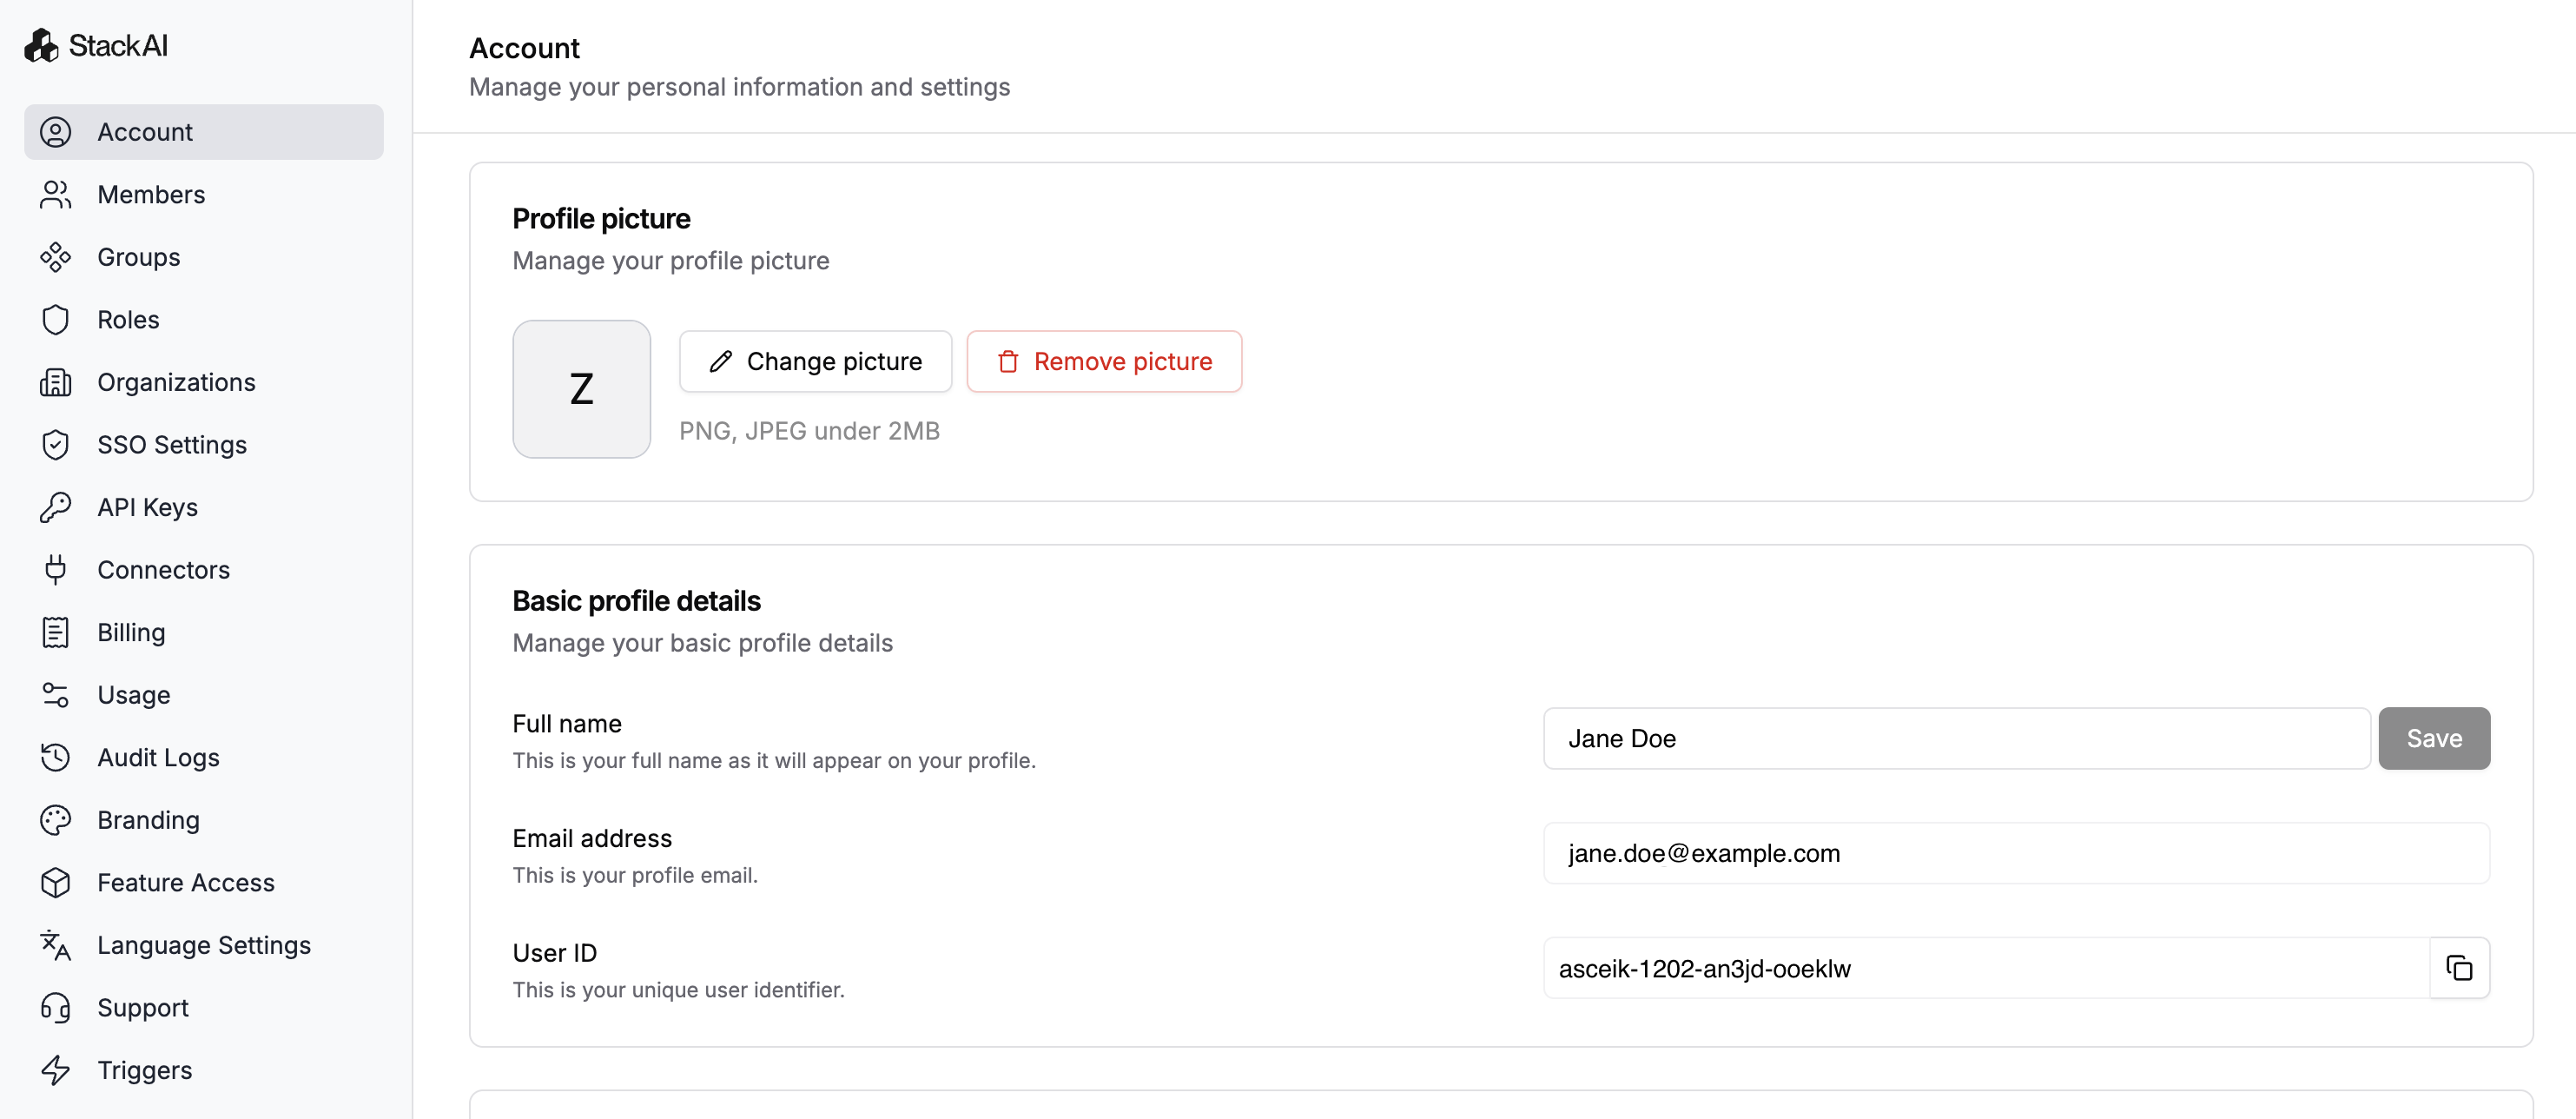Click the Branding palette icon
Viewport: 2576px width, 1119px height.
pyautogui.click(x=55, y=819)
